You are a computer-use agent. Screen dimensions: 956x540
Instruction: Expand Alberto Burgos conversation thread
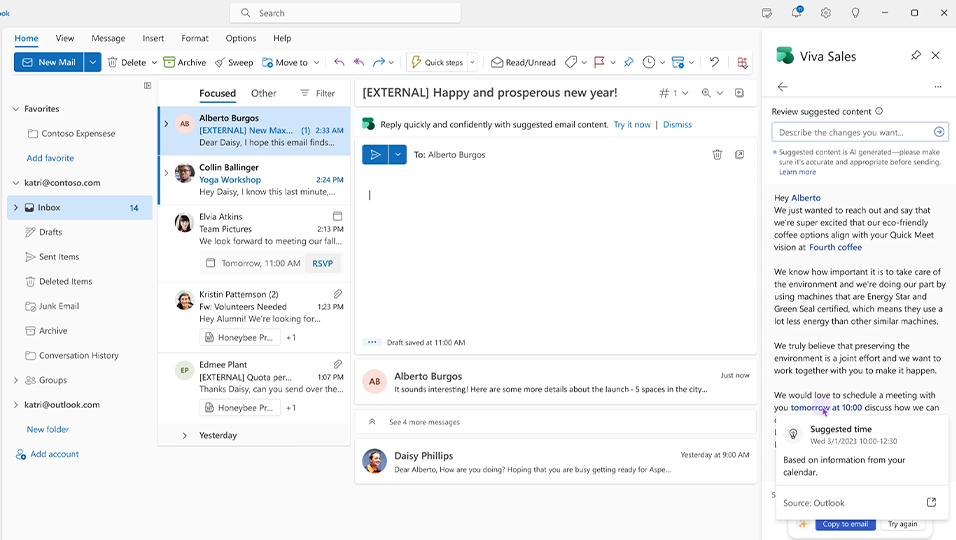[x=166, y=124]
